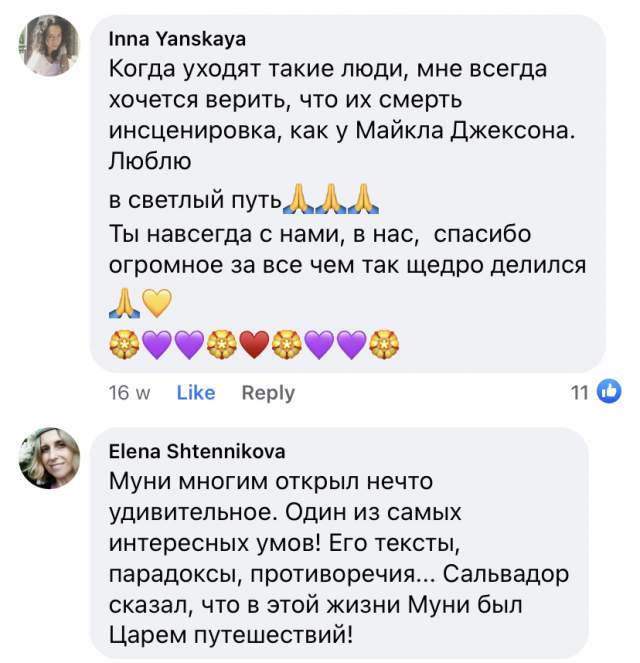View the 11 reactions count

(580, 393)
